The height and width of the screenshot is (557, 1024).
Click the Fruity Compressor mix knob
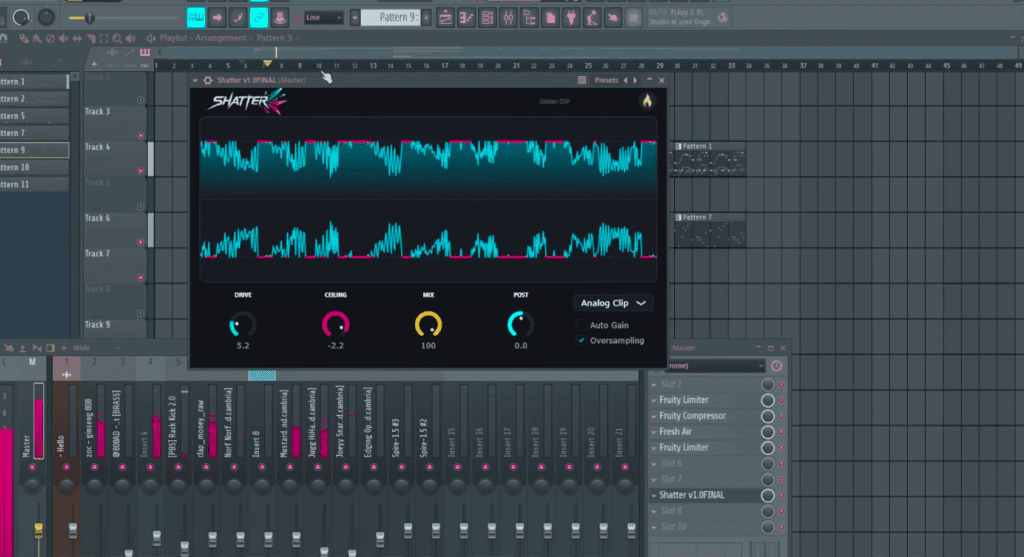pyautogui.click(x=767, y=416)
